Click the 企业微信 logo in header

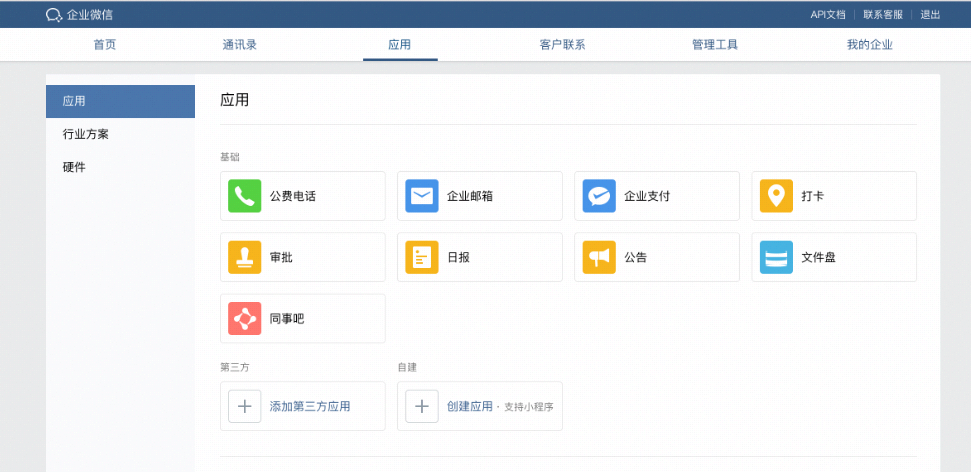pyautogui.click(x=79, y=14)
